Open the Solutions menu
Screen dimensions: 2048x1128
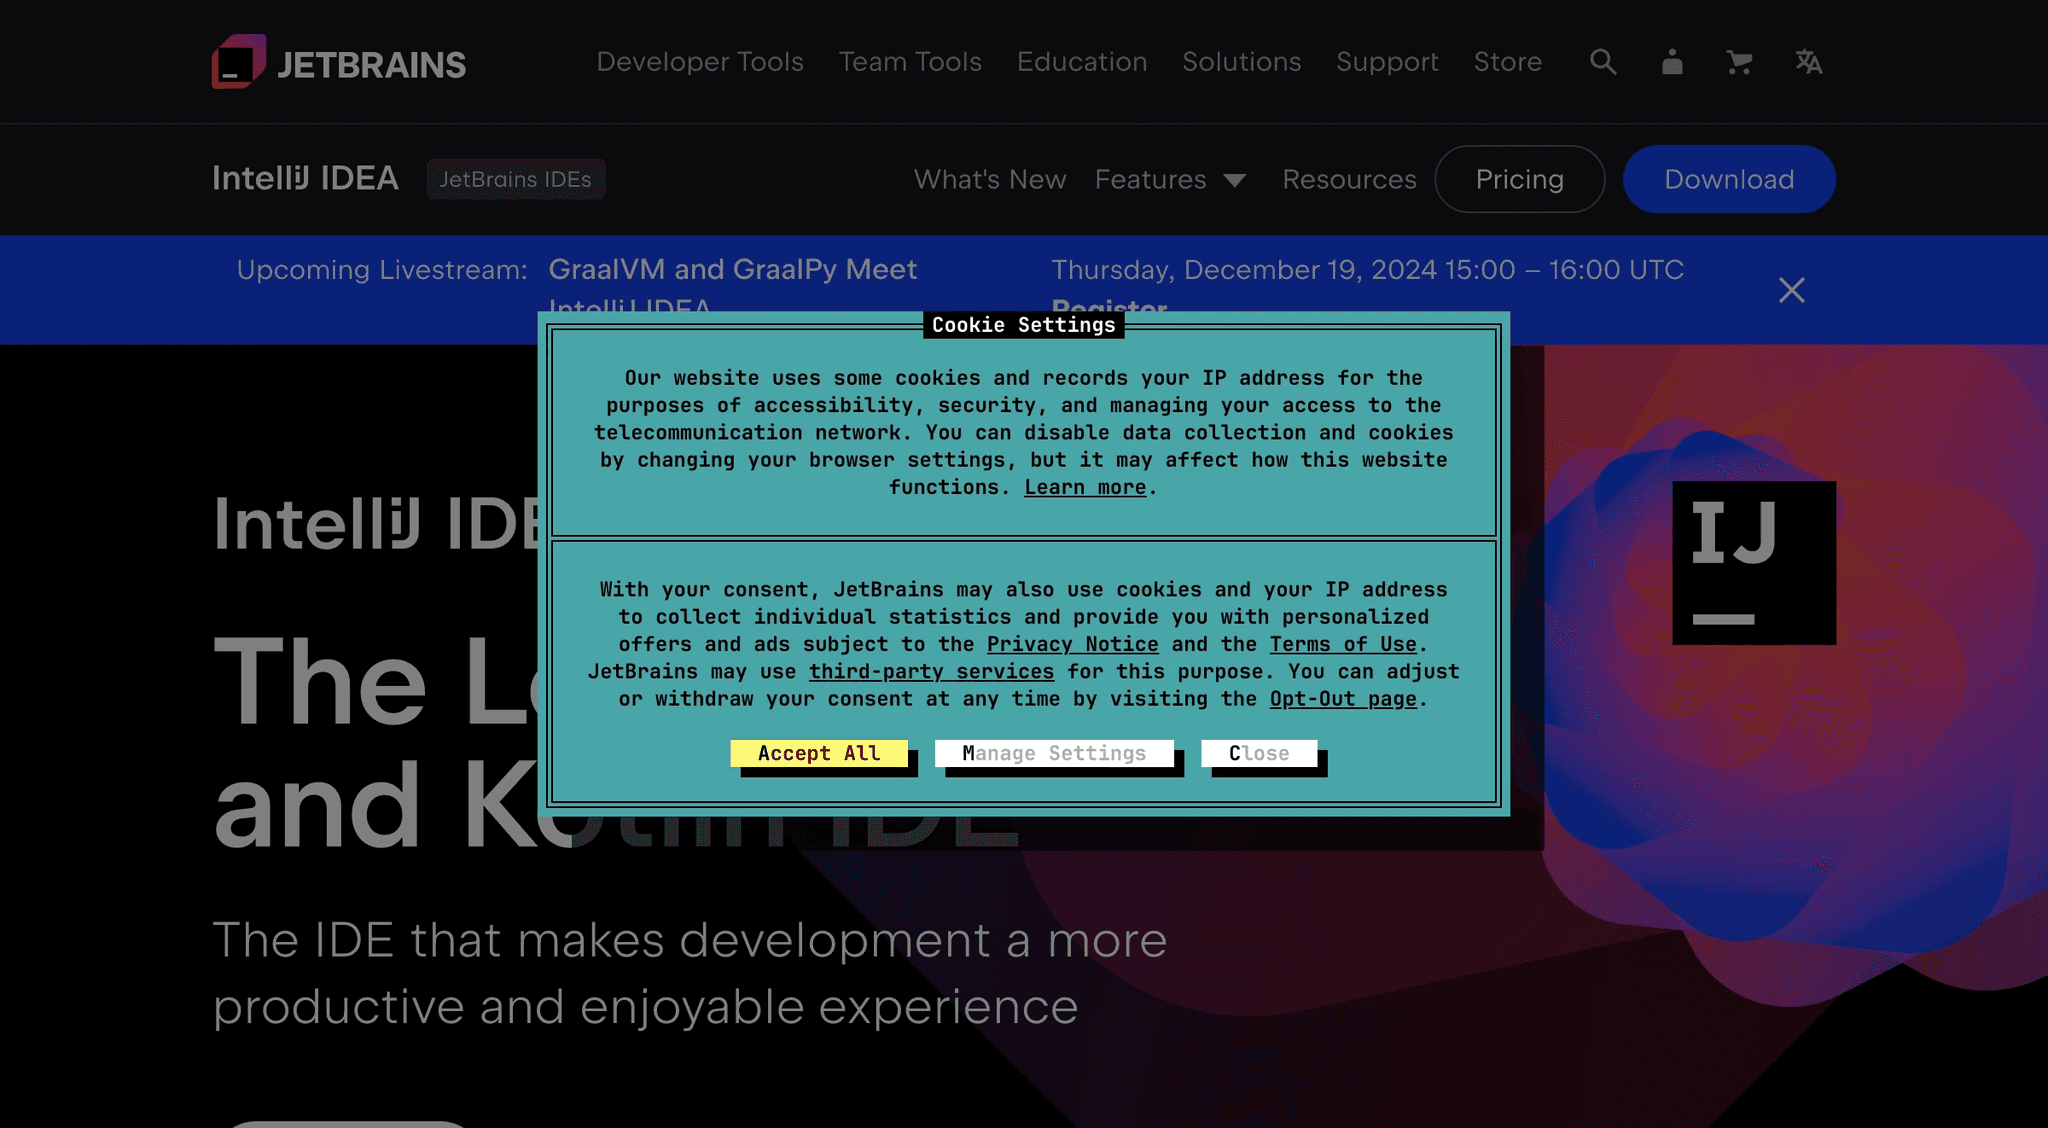coord(1241,62)
